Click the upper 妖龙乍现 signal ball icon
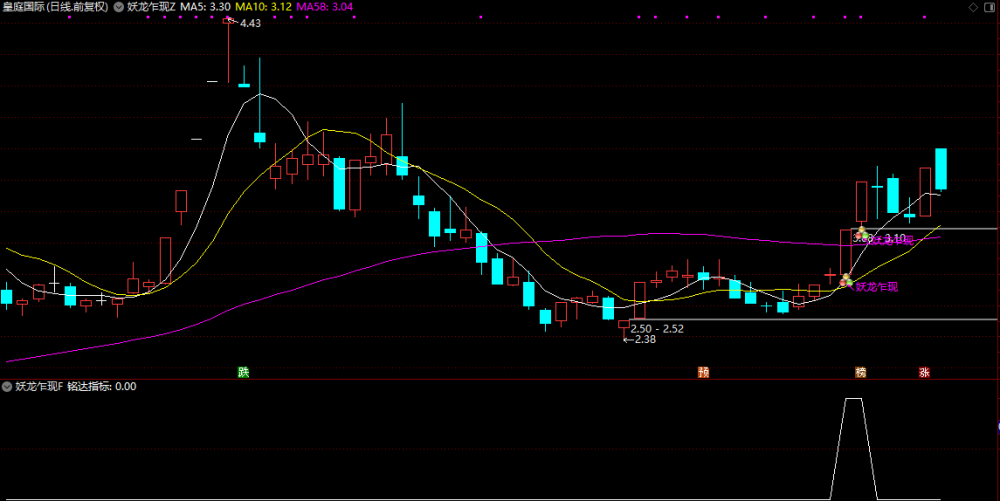Screen dimensions: 1000x501 click(x=862, y=235)
